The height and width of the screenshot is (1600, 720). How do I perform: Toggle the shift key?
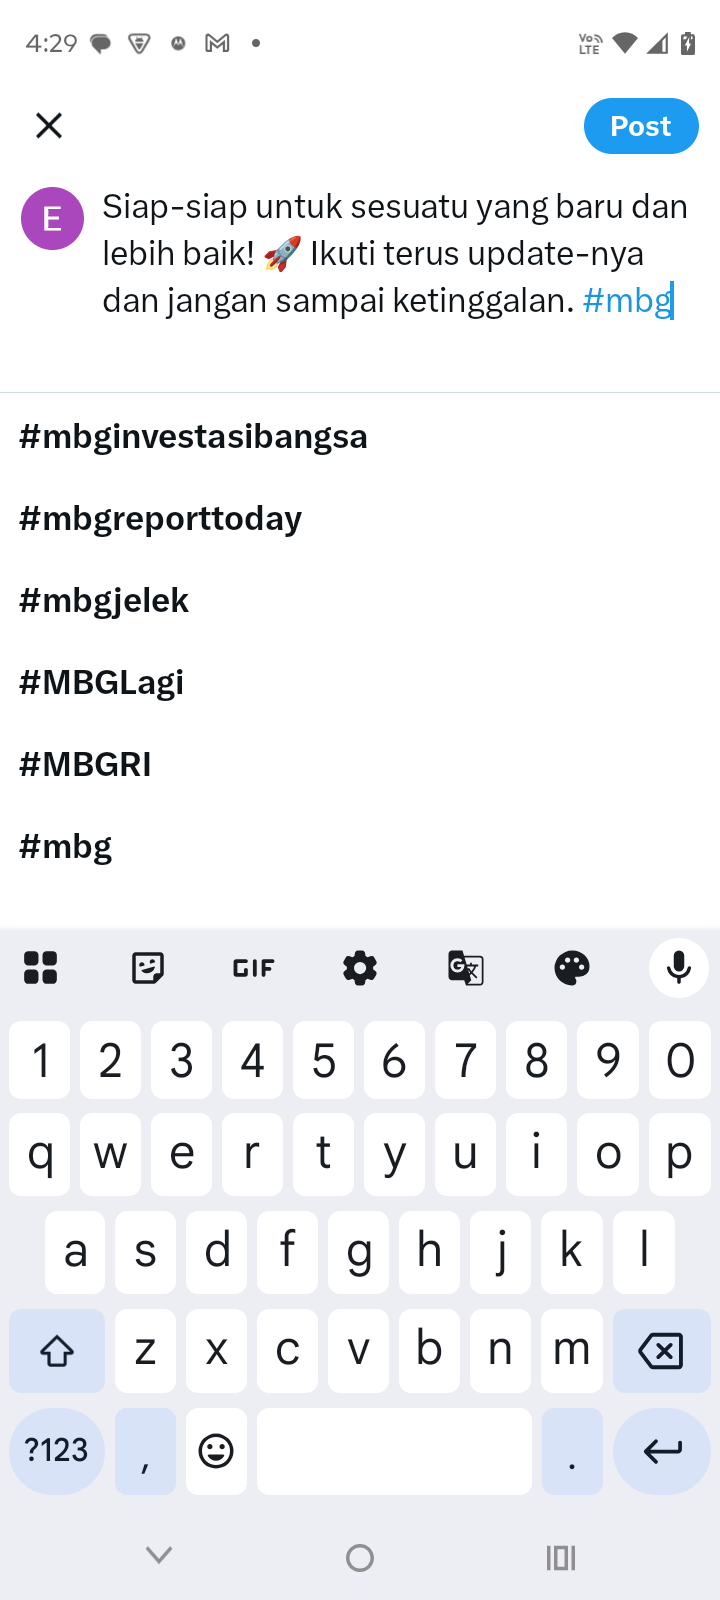pos(57,1351)
